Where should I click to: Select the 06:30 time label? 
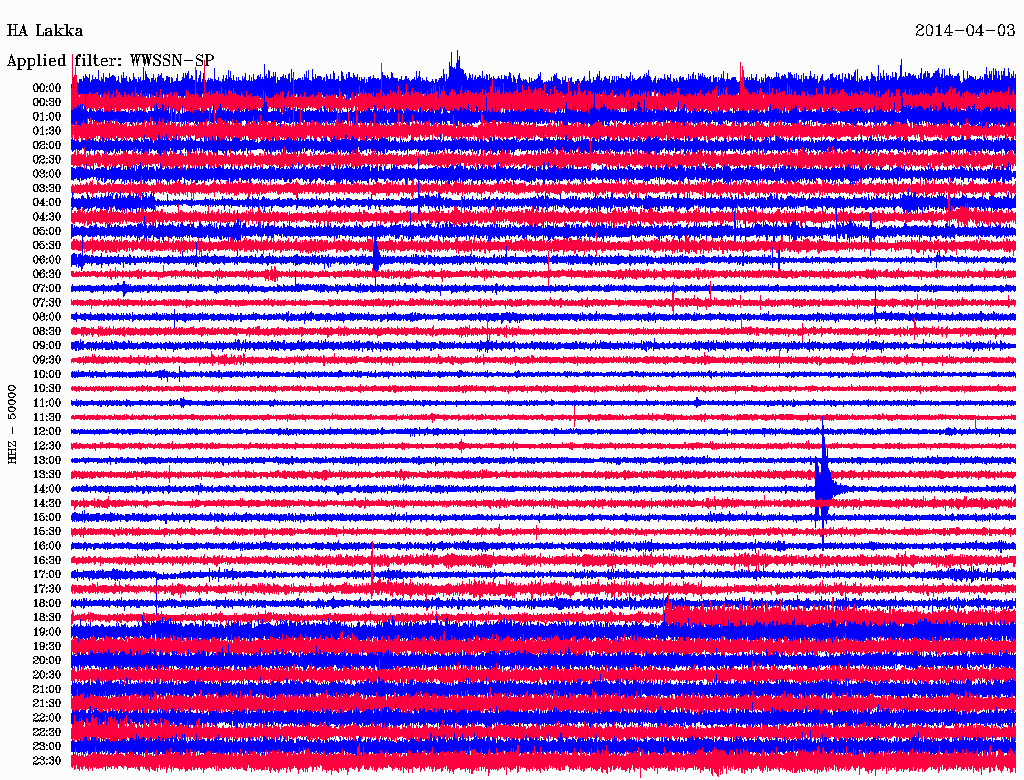point(47,274)
